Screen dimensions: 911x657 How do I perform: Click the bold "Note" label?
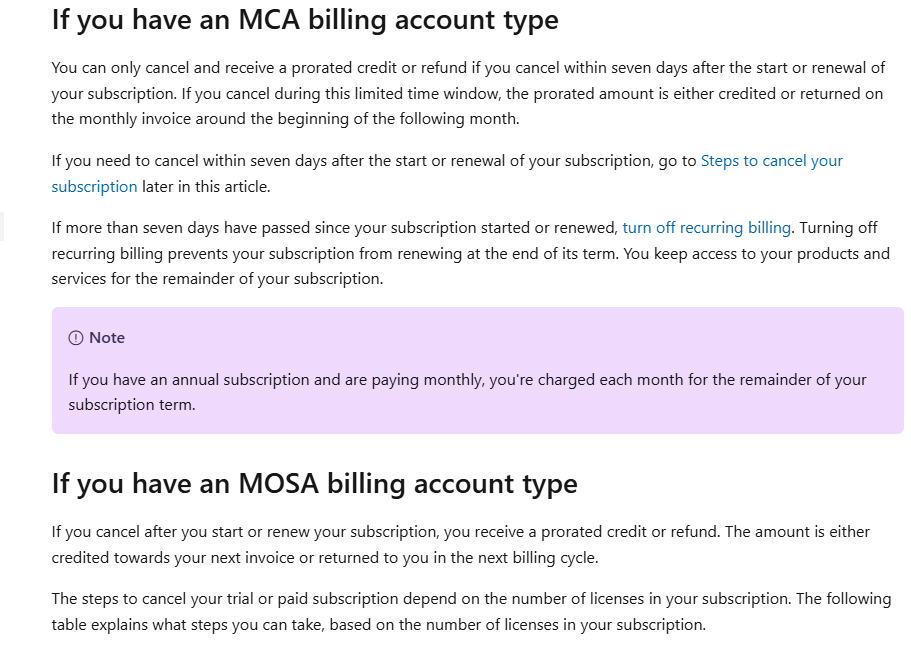(107, 338)
